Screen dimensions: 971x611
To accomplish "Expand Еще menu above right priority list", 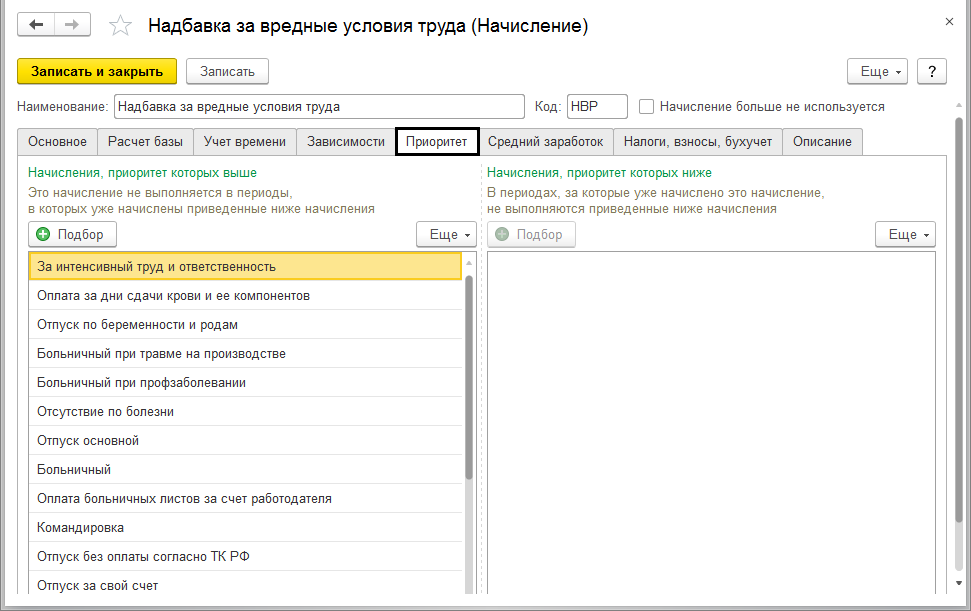I will (905, 234).
